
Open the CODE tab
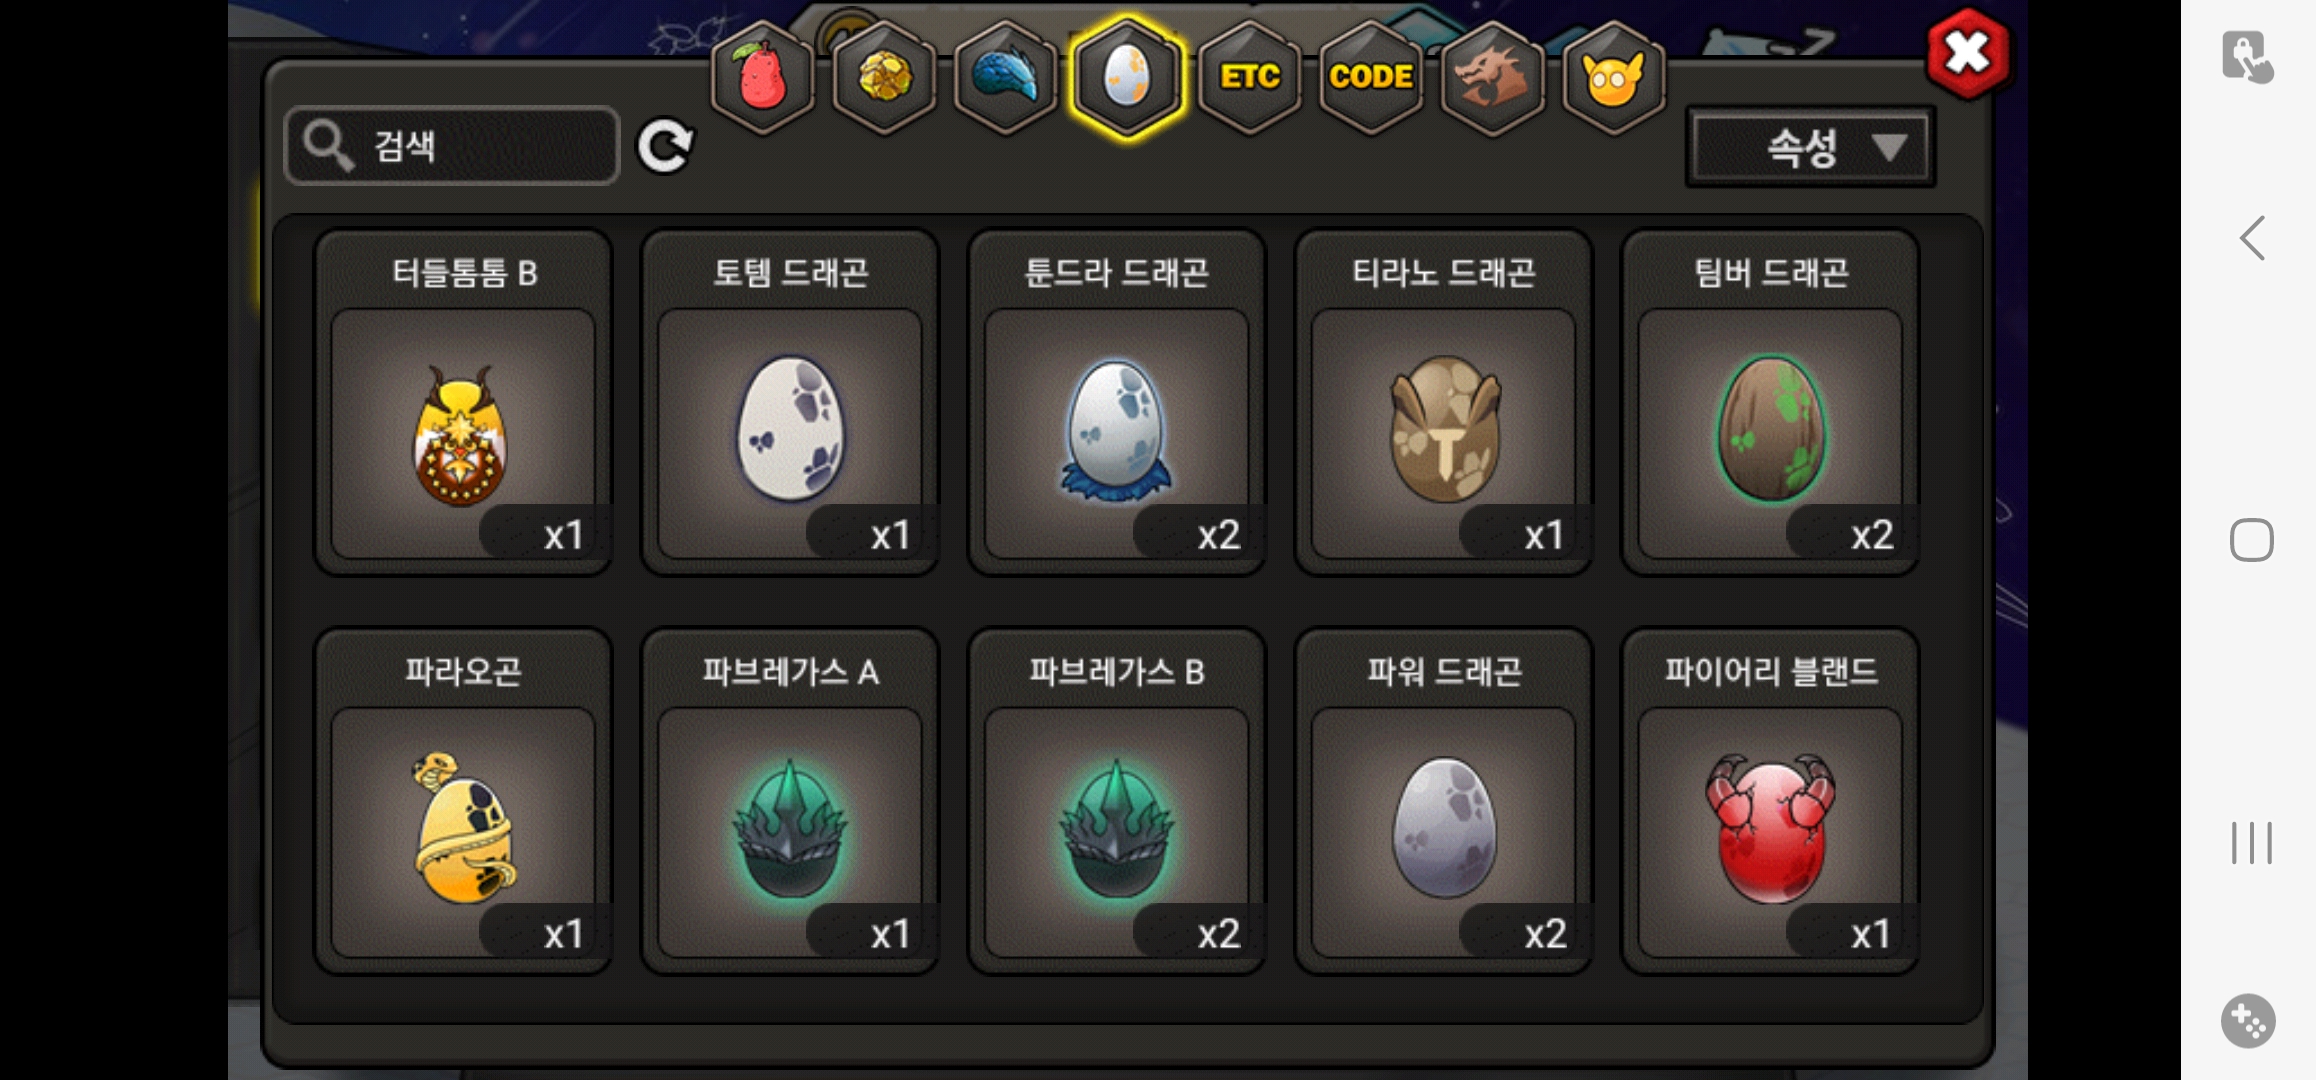coord(1371,77)
